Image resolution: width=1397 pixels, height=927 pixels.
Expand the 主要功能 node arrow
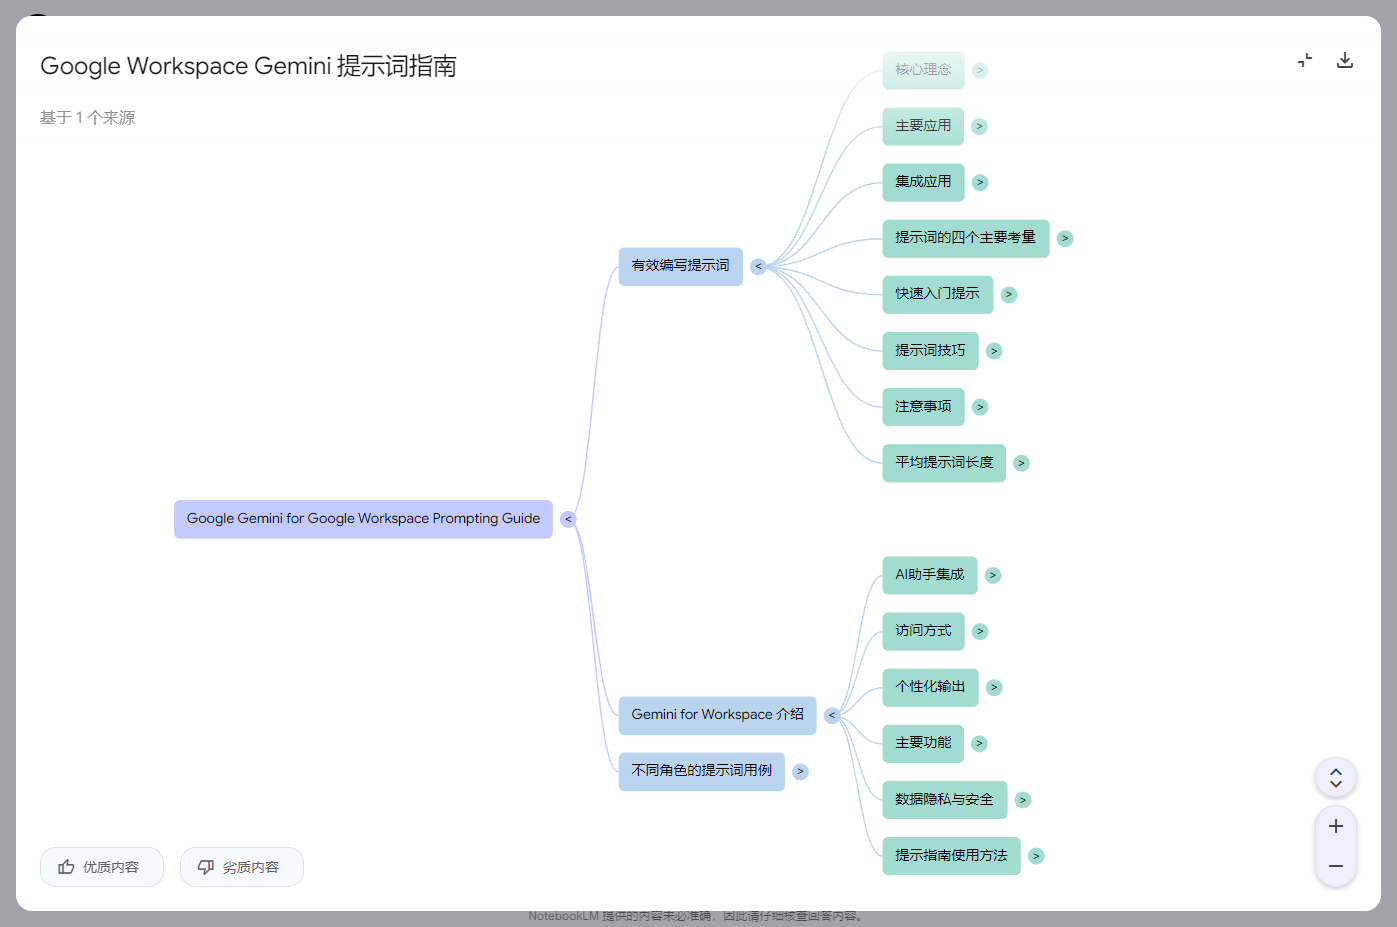(979, 743)
